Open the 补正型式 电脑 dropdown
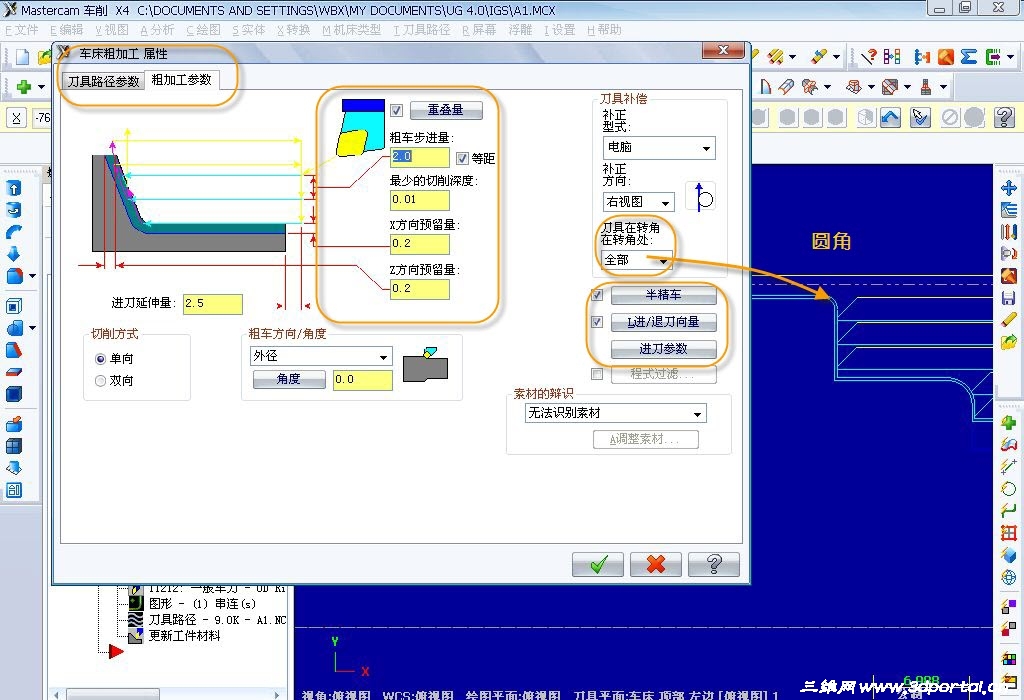The width and height of the screenshot is (1024, 700). point(659,148)
